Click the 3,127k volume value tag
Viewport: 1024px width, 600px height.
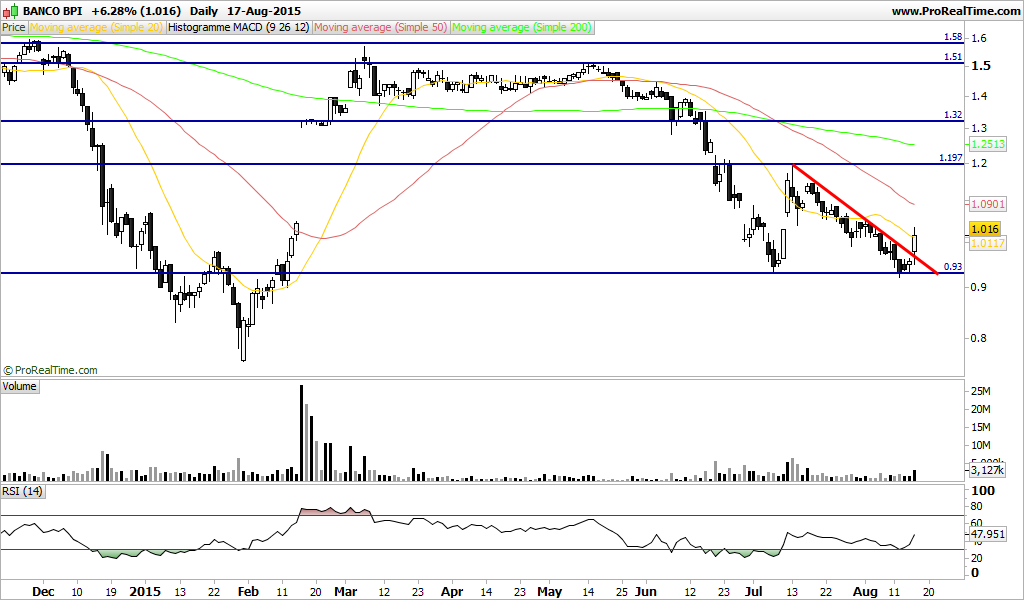tap(987, 470)
